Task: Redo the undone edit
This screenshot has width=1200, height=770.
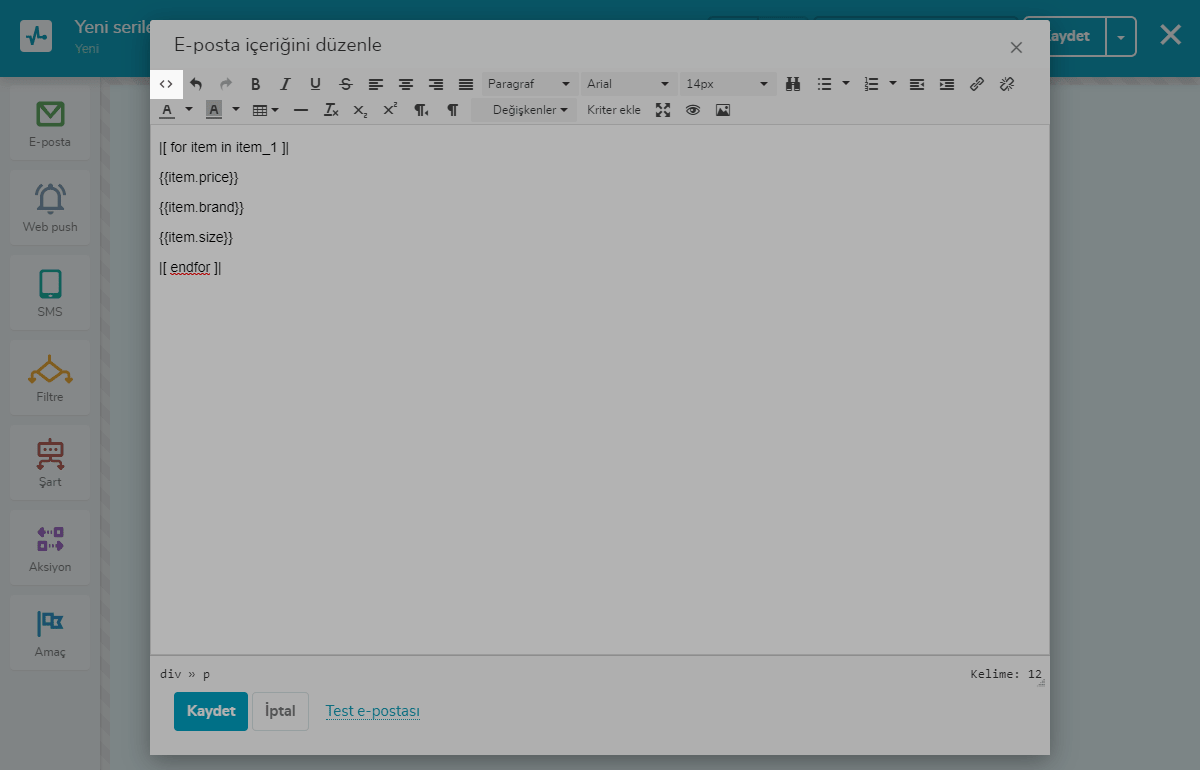Action: click(226, 84)
